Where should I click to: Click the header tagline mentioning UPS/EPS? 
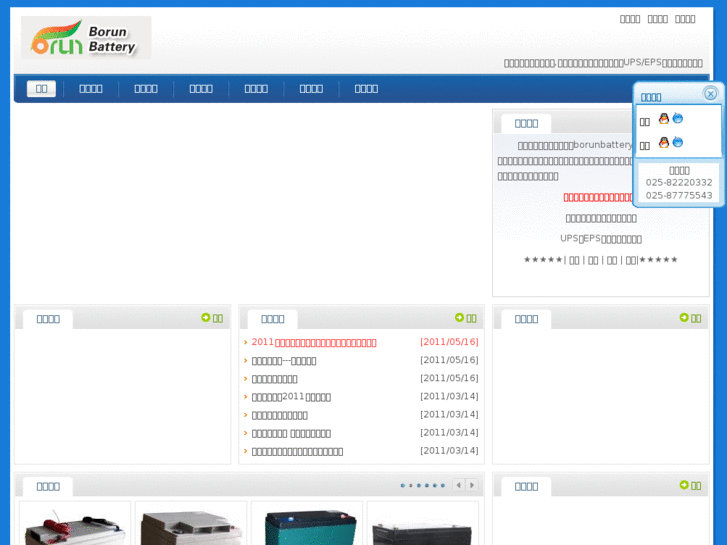(603, 63)
